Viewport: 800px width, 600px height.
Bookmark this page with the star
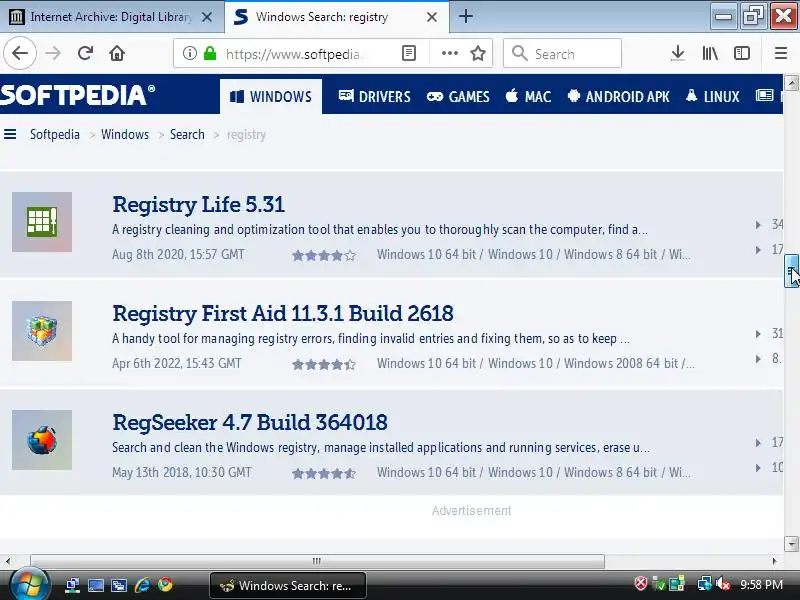(x=478, y=53)
